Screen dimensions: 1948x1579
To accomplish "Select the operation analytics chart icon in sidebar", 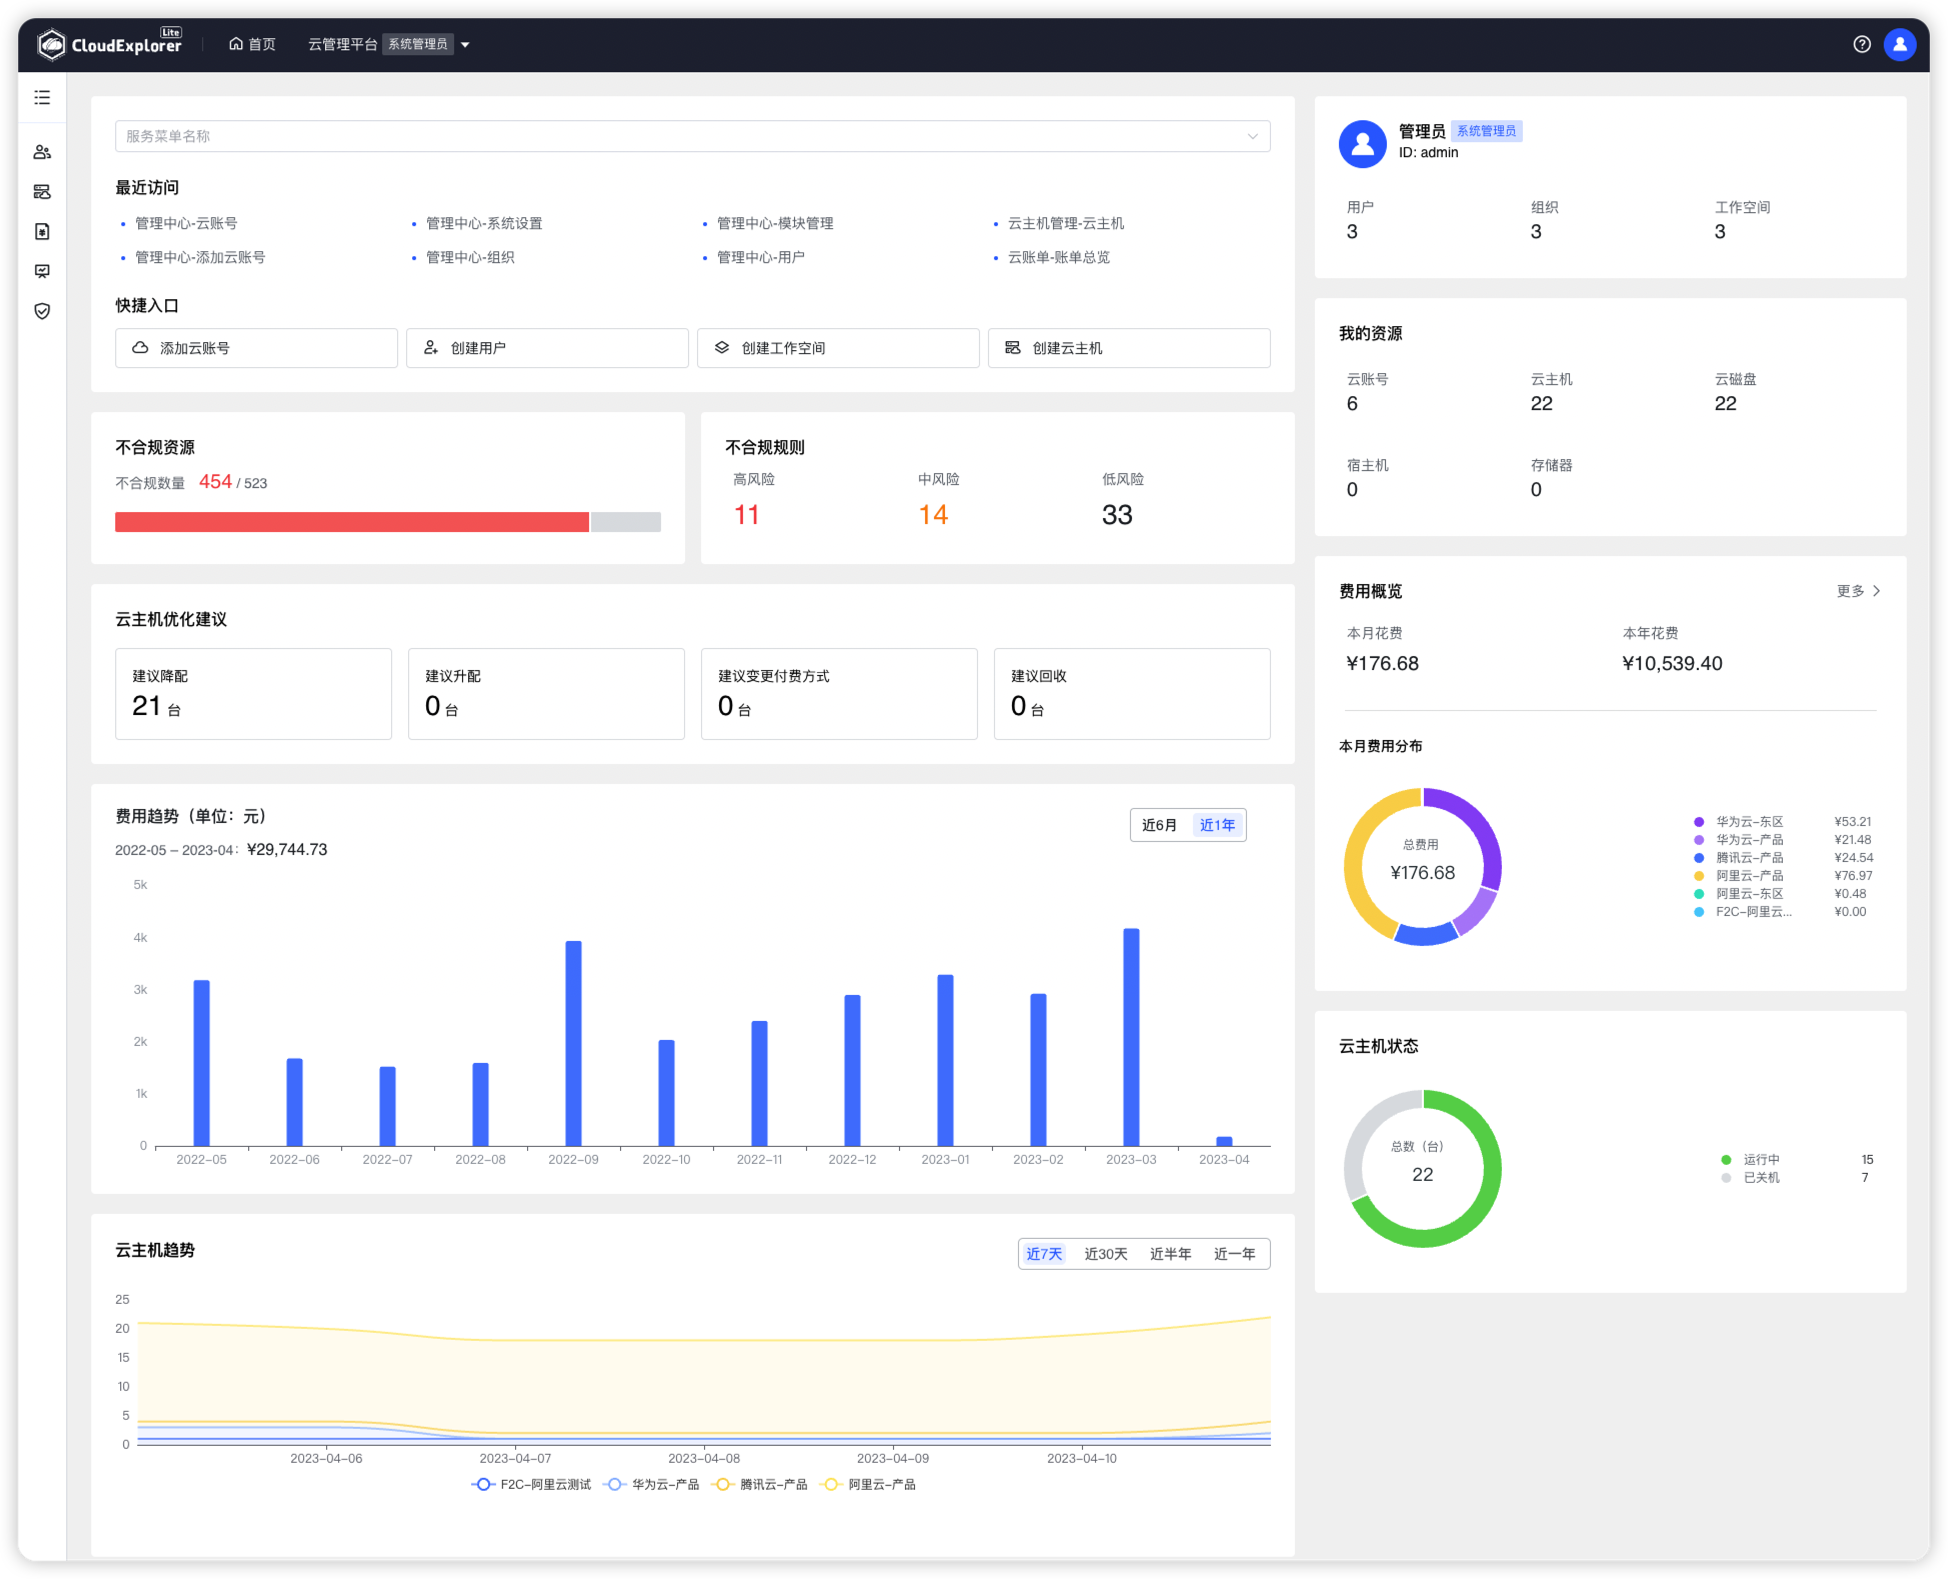I will click(x=42, y=271).
